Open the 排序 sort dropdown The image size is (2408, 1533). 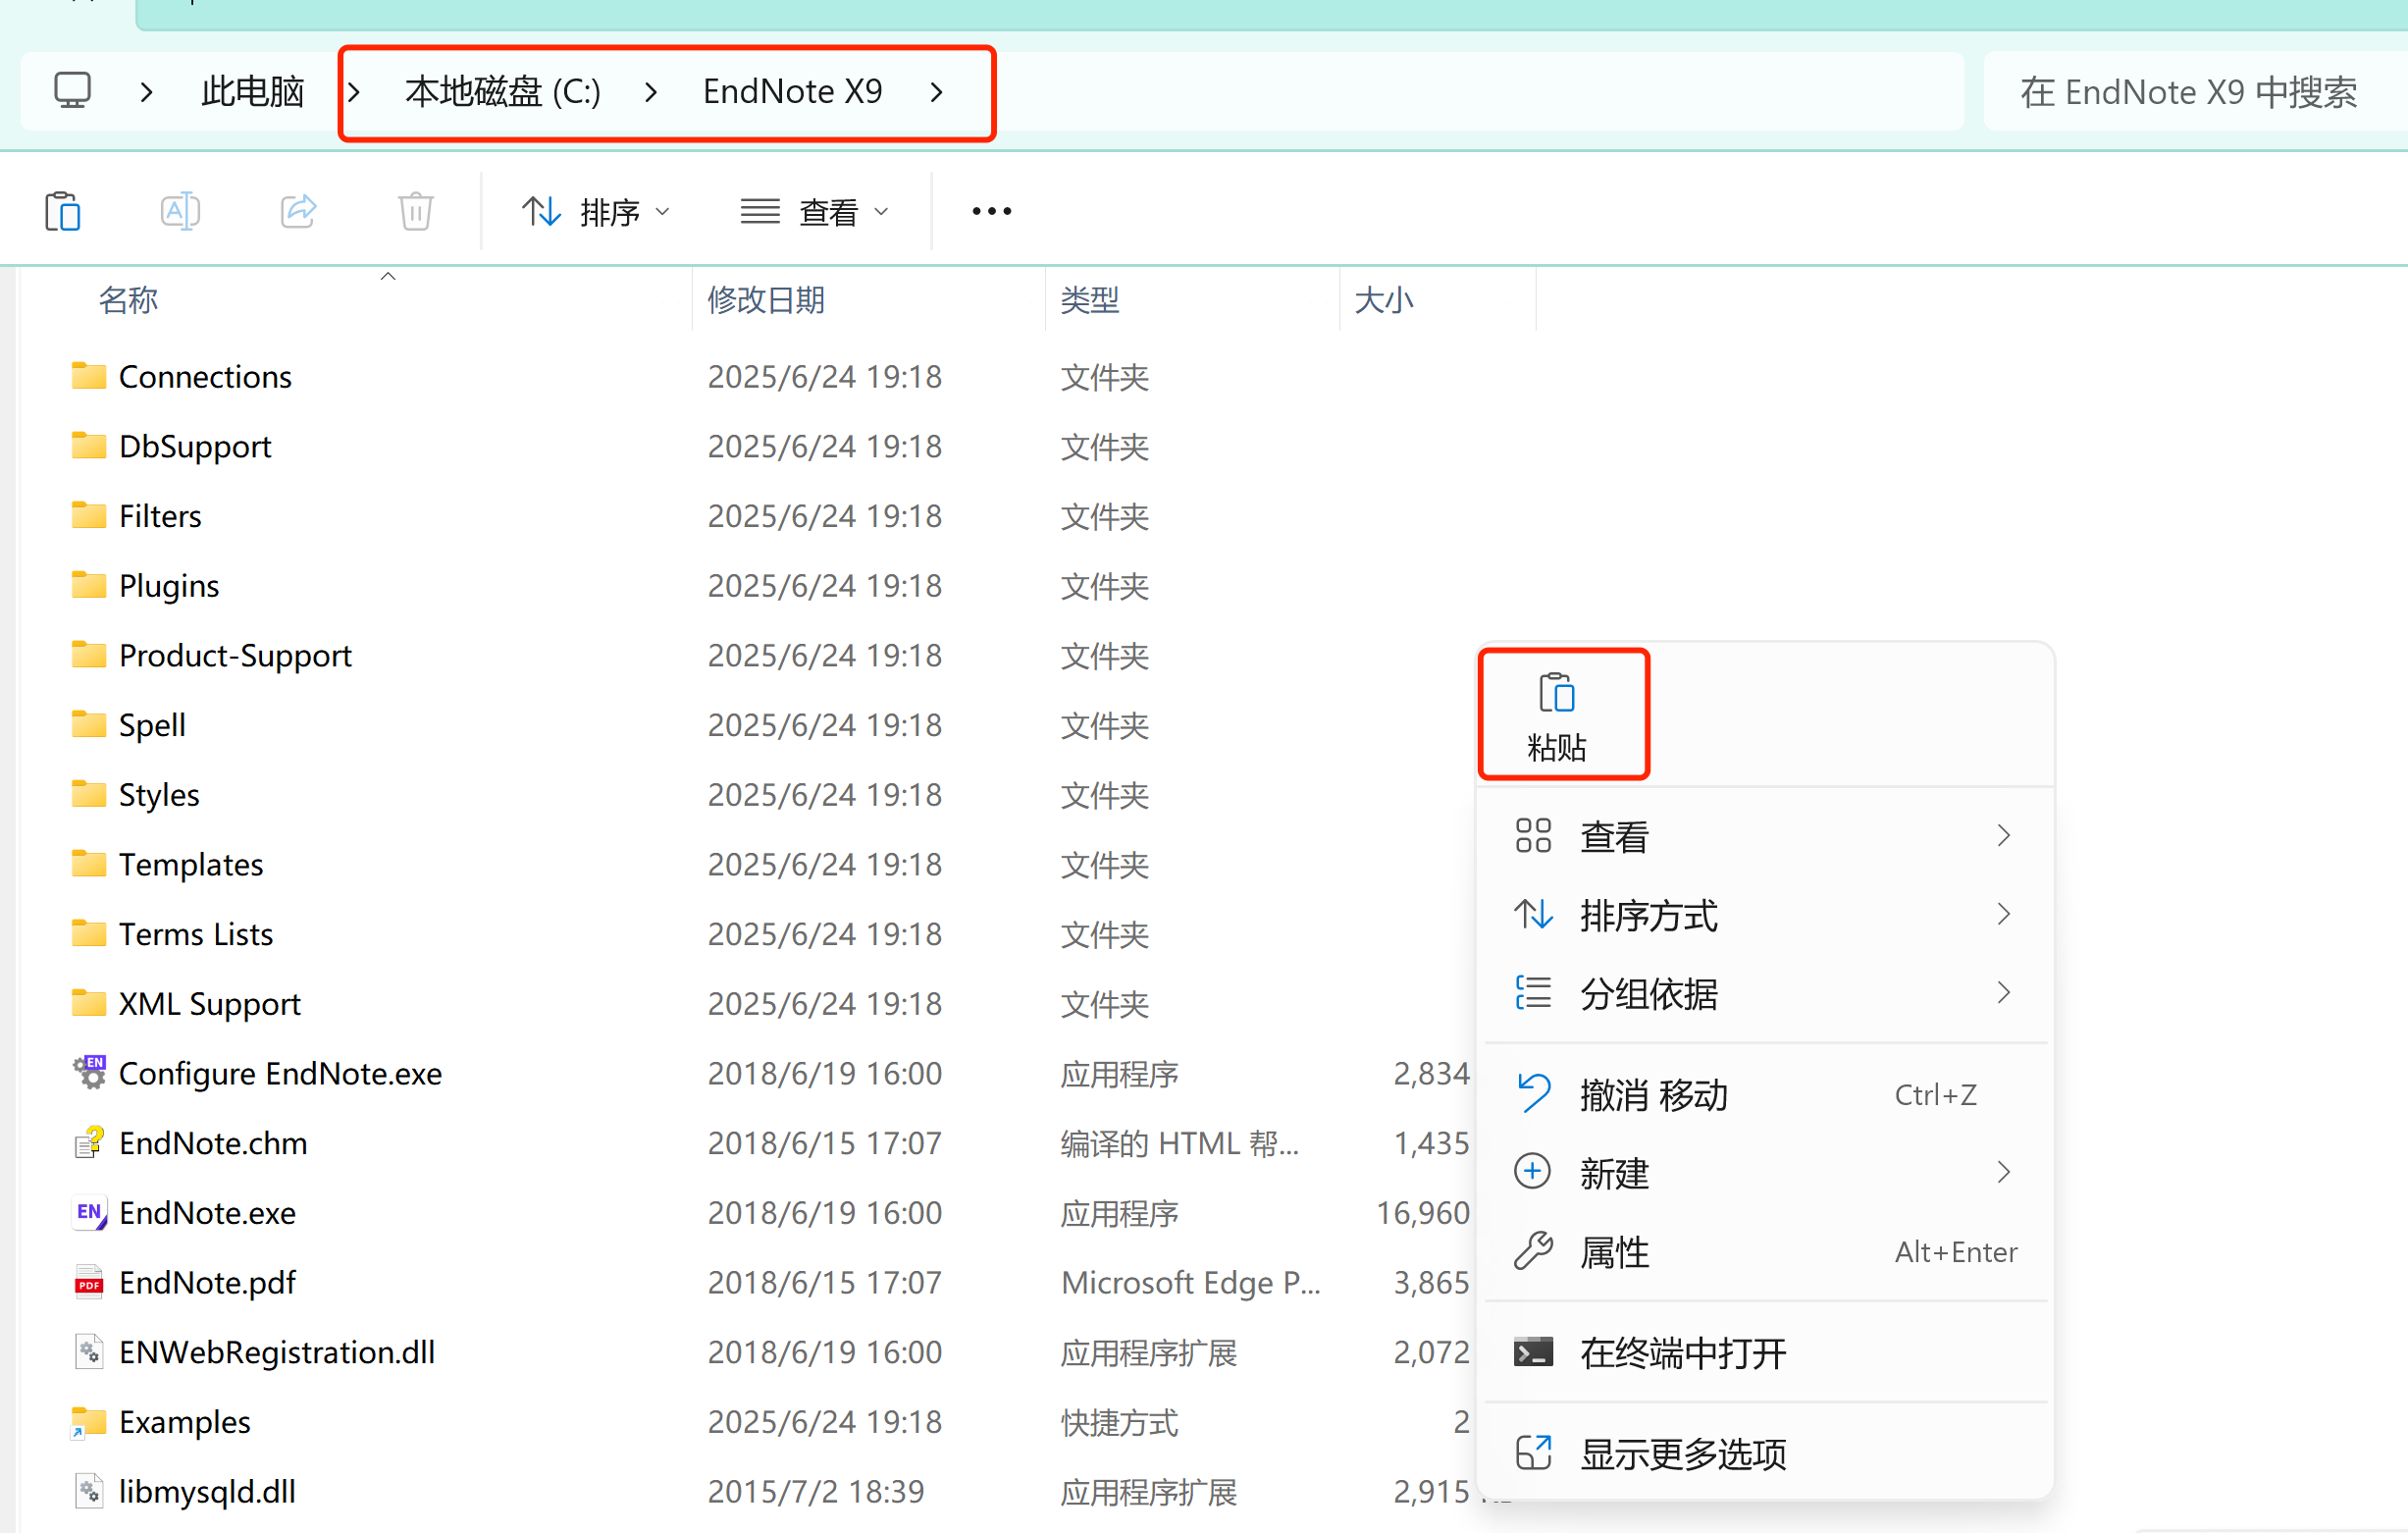[x=595, y=210]
